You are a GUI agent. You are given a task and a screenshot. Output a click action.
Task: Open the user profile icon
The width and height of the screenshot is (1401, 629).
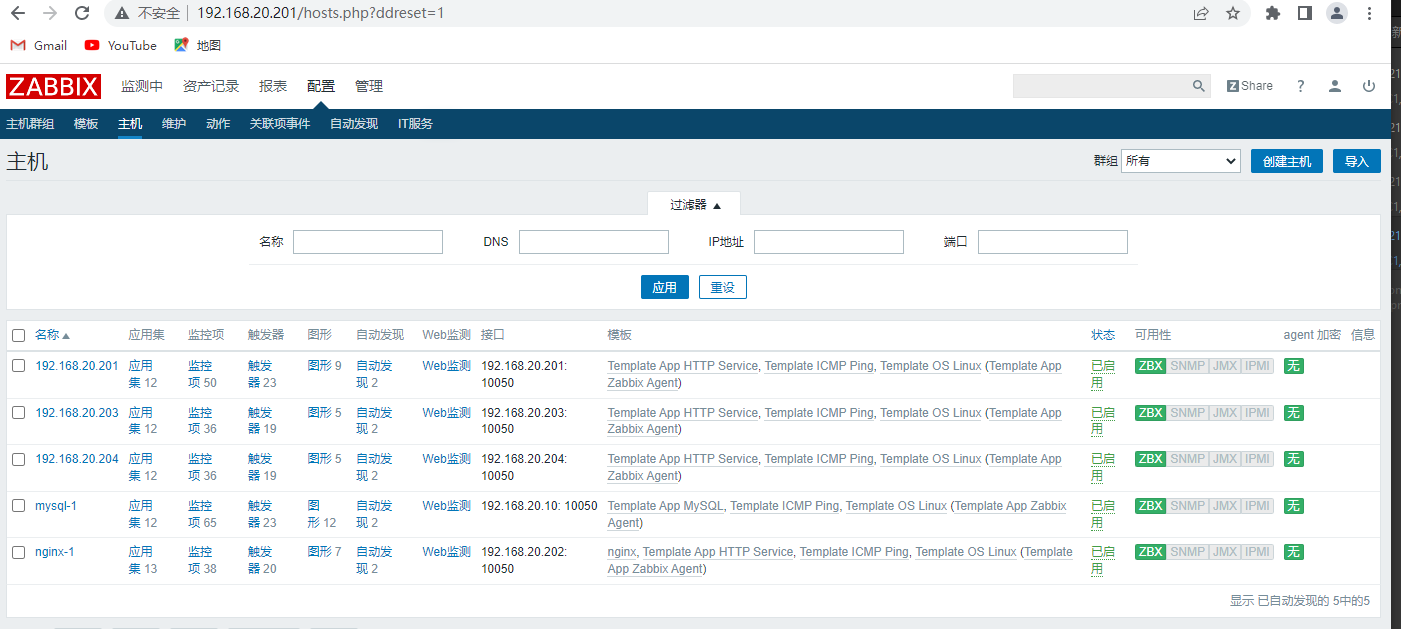[1334, 87]
